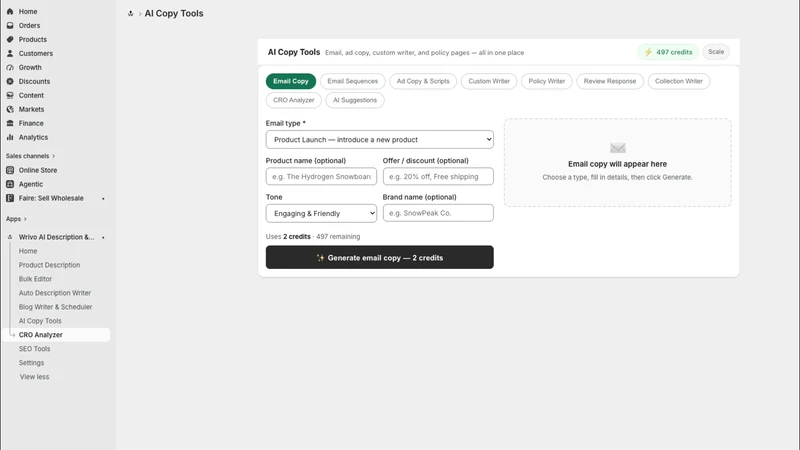Click the Online Store icon

(x=10, y=170)
